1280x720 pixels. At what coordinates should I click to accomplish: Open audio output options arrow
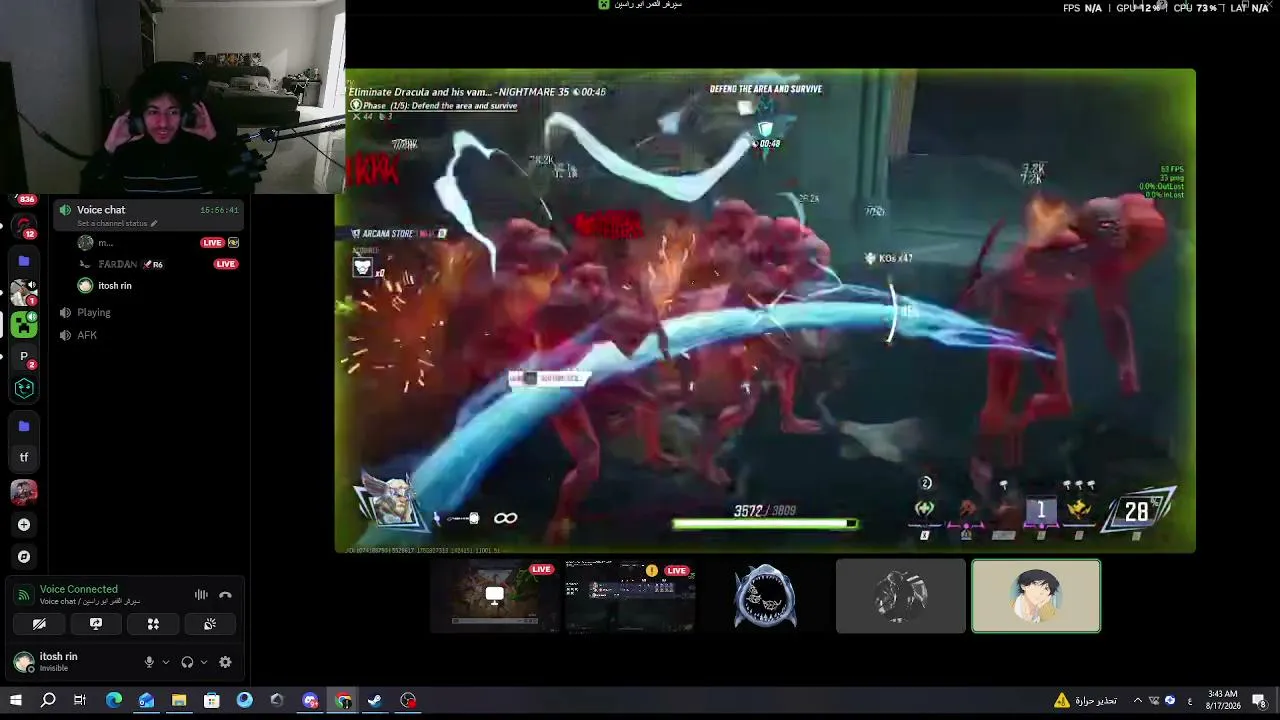coord(204,662)
